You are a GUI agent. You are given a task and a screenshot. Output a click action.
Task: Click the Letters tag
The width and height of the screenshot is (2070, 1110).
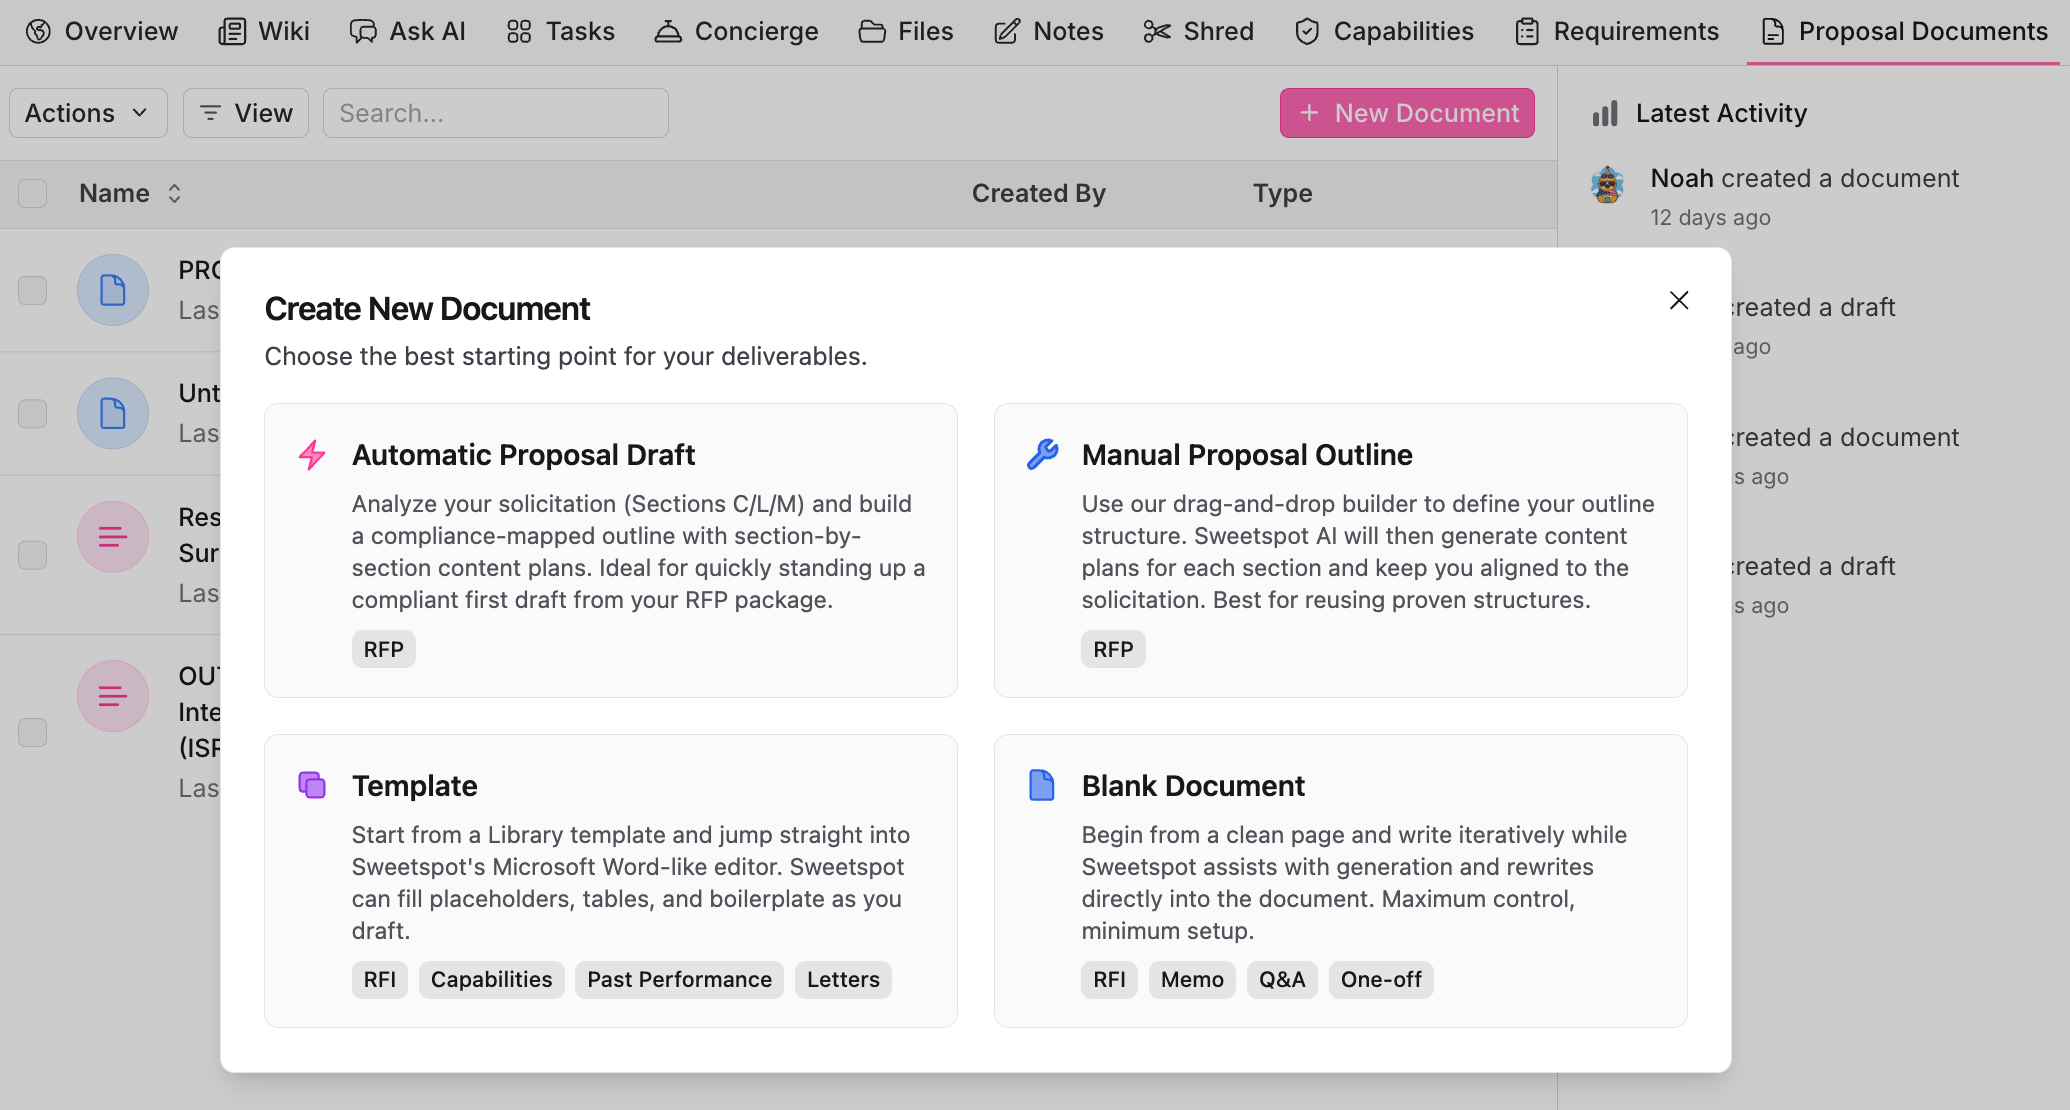tap(843, 980)
